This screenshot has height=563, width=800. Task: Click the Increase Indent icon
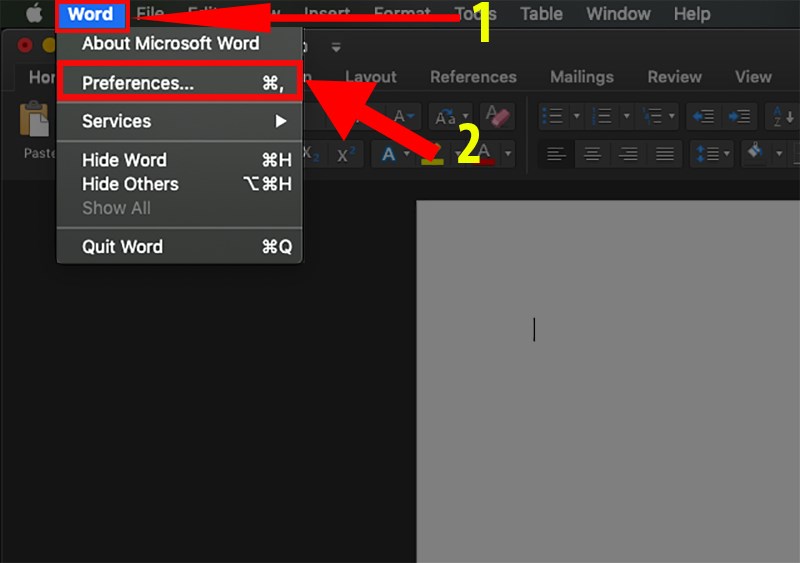[x=739, y=117]
